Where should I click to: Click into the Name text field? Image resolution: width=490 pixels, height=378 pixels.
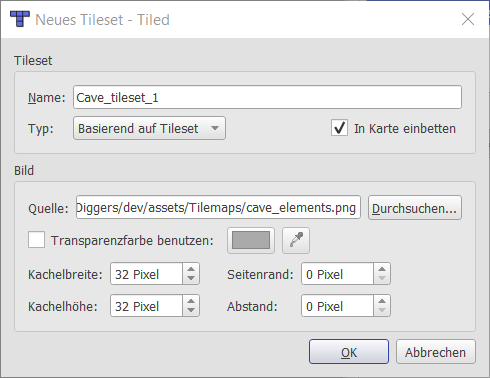pyautogui.click(x=267, y=97)
